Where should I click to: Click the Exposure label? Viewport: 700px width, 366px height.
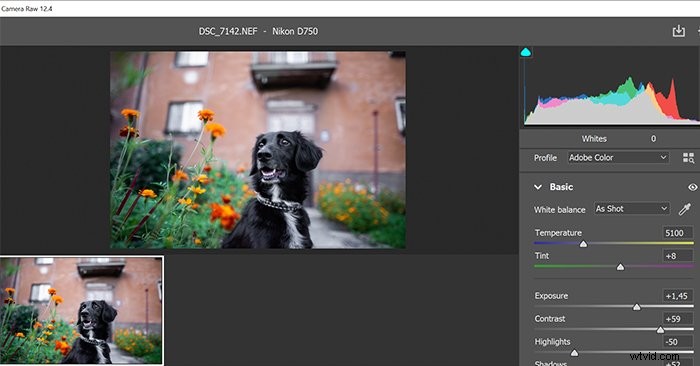551,295
